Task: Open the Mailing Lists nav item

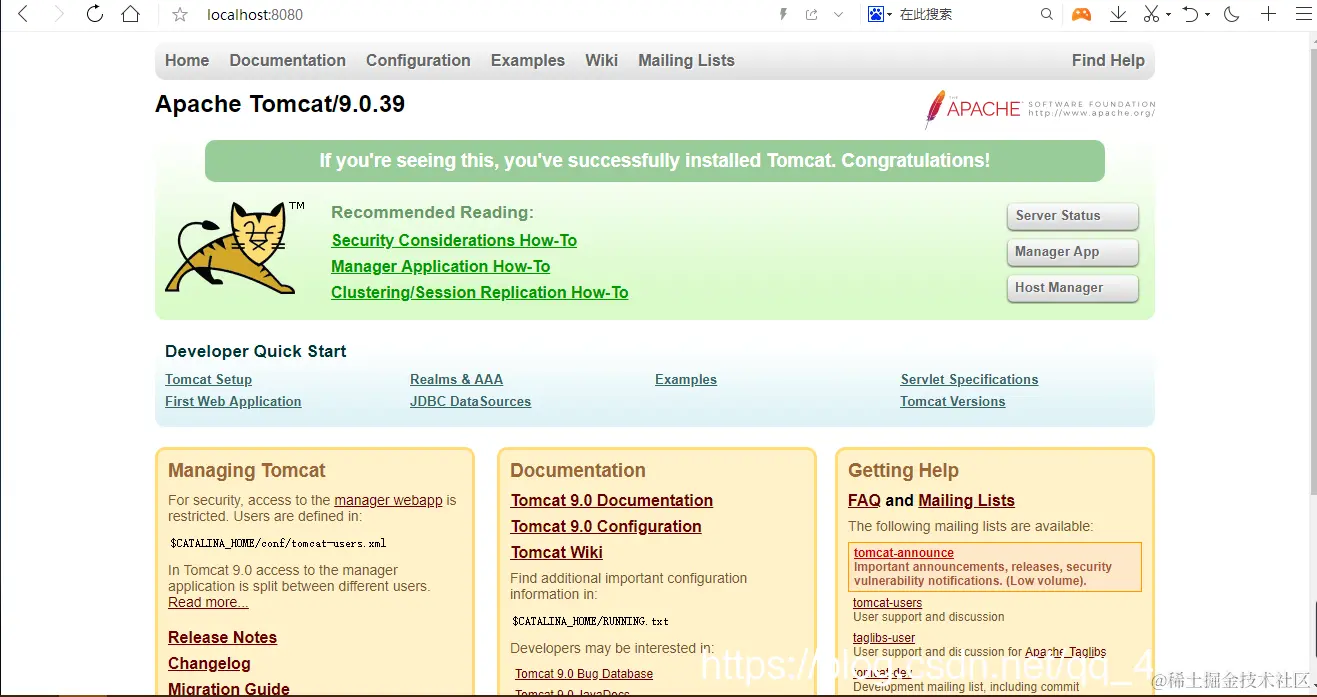Action: point(686,60)
